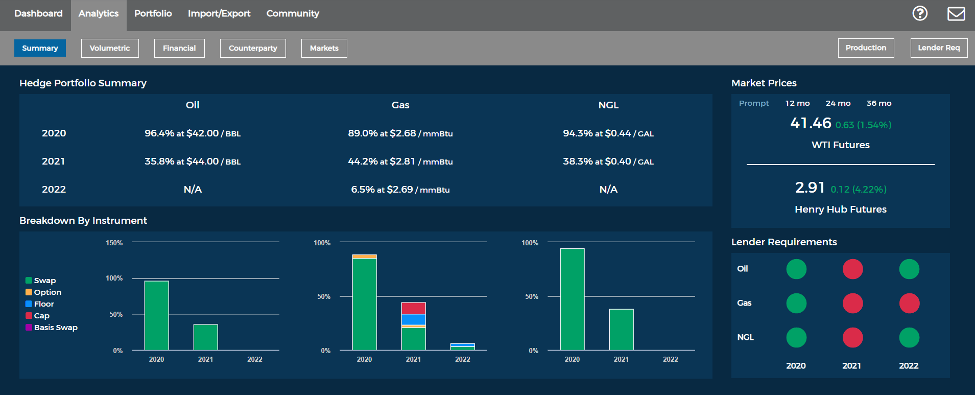Select the 12 mo market price period
This screenshot has height=395, width=977.
pos(798,103)
